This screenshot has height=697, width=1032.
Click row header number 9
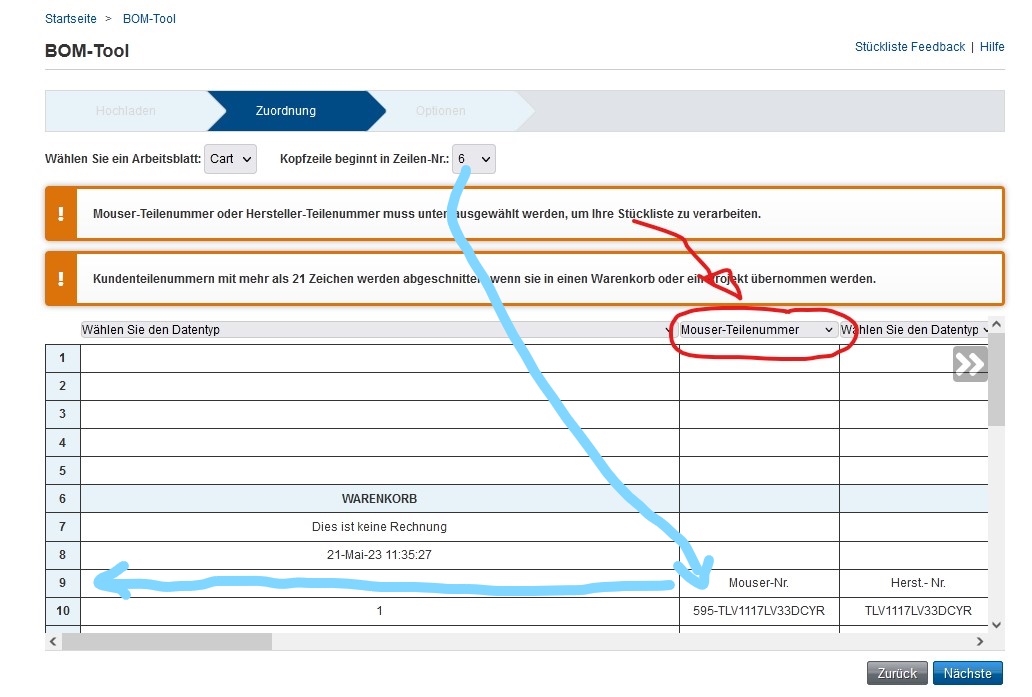[63, 583]
